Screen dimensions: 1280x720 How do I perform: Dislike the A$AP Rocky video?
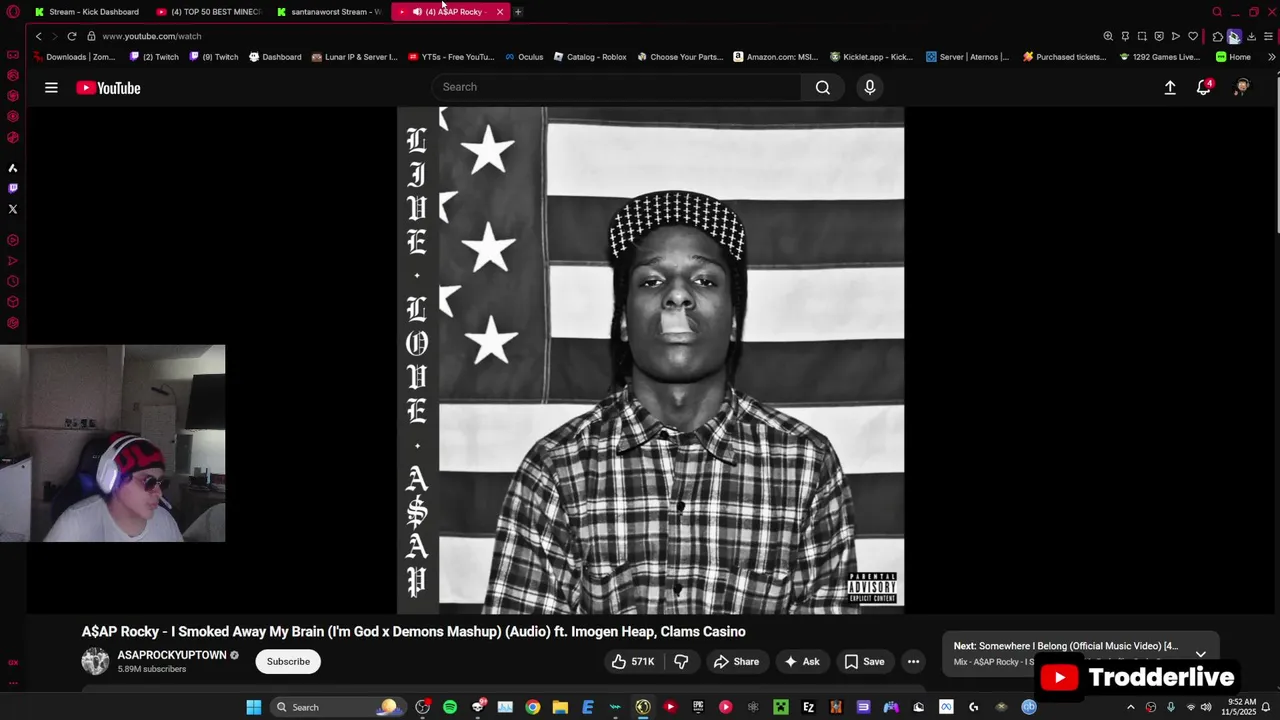[x=681, y=661]
